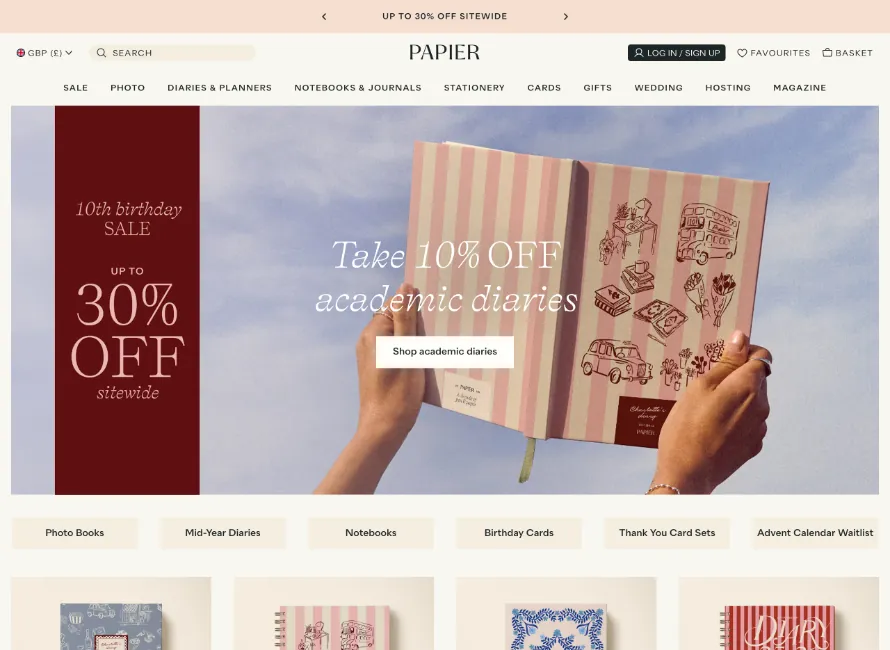Click the Birthday Cards shortcut
890x650 pixels.
tap(519, 533)
